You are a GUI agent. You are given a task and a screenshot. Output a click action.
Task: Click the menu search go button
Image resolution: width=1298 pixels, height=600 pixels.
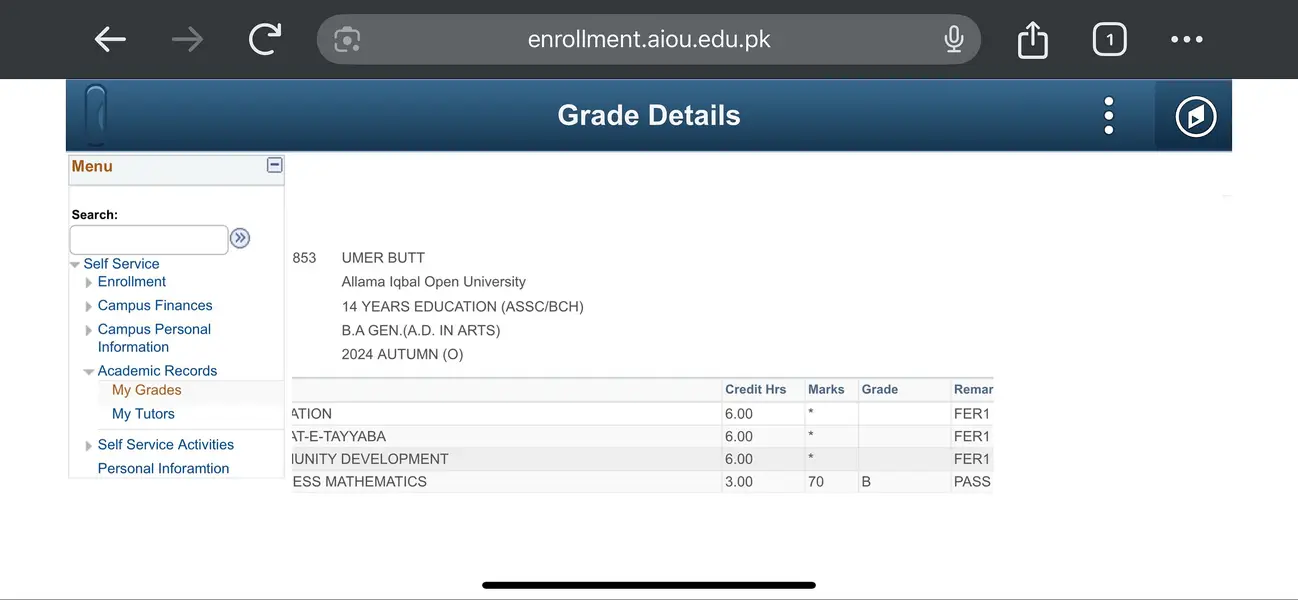pyautogui.click(x=240, y=238)
